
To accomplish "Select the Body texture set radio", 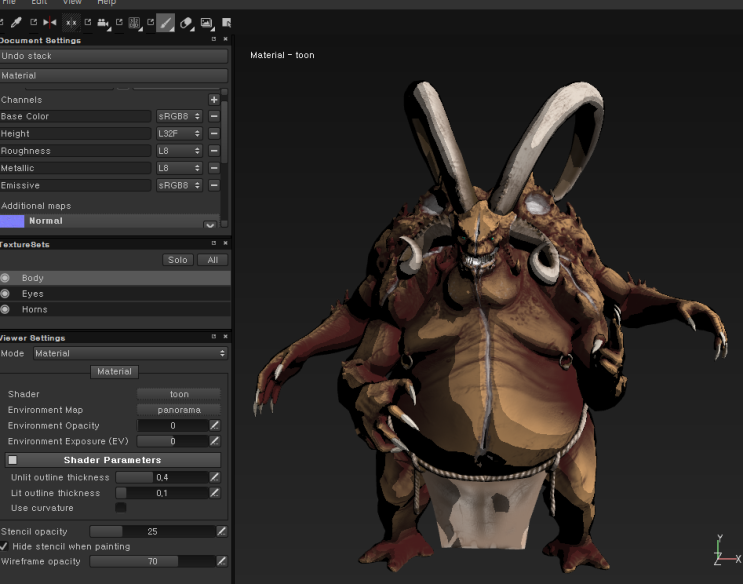I will (5, 278).
